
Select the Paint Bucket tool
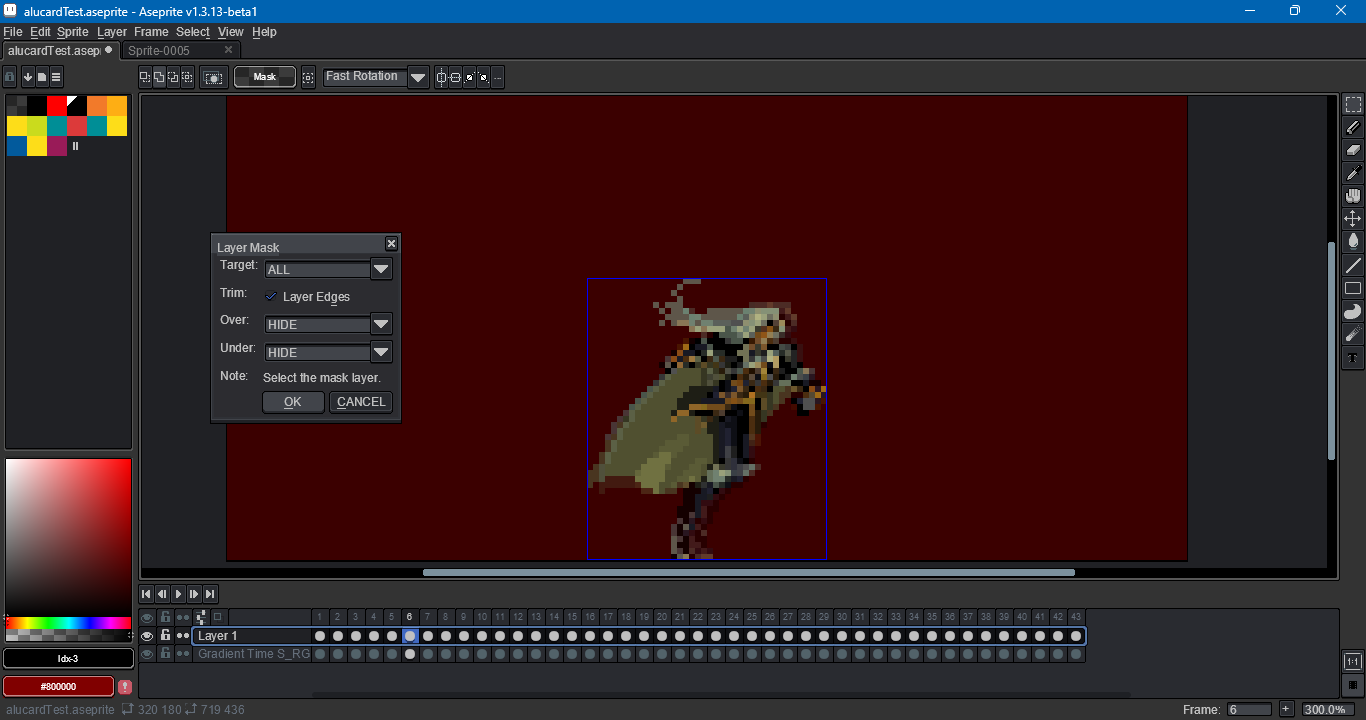(x=1353, y=242)
